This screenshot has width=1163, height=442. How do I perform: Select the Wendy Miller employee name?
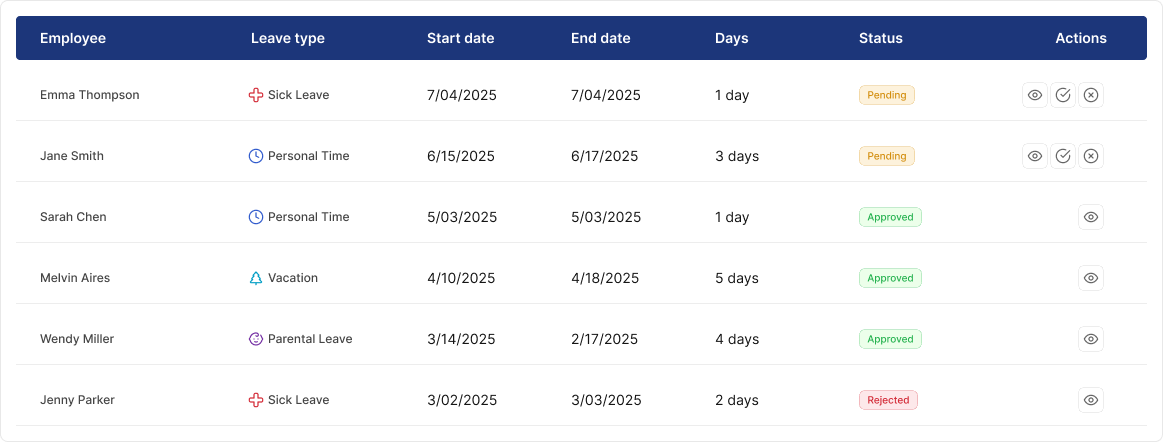coord(77,339)
